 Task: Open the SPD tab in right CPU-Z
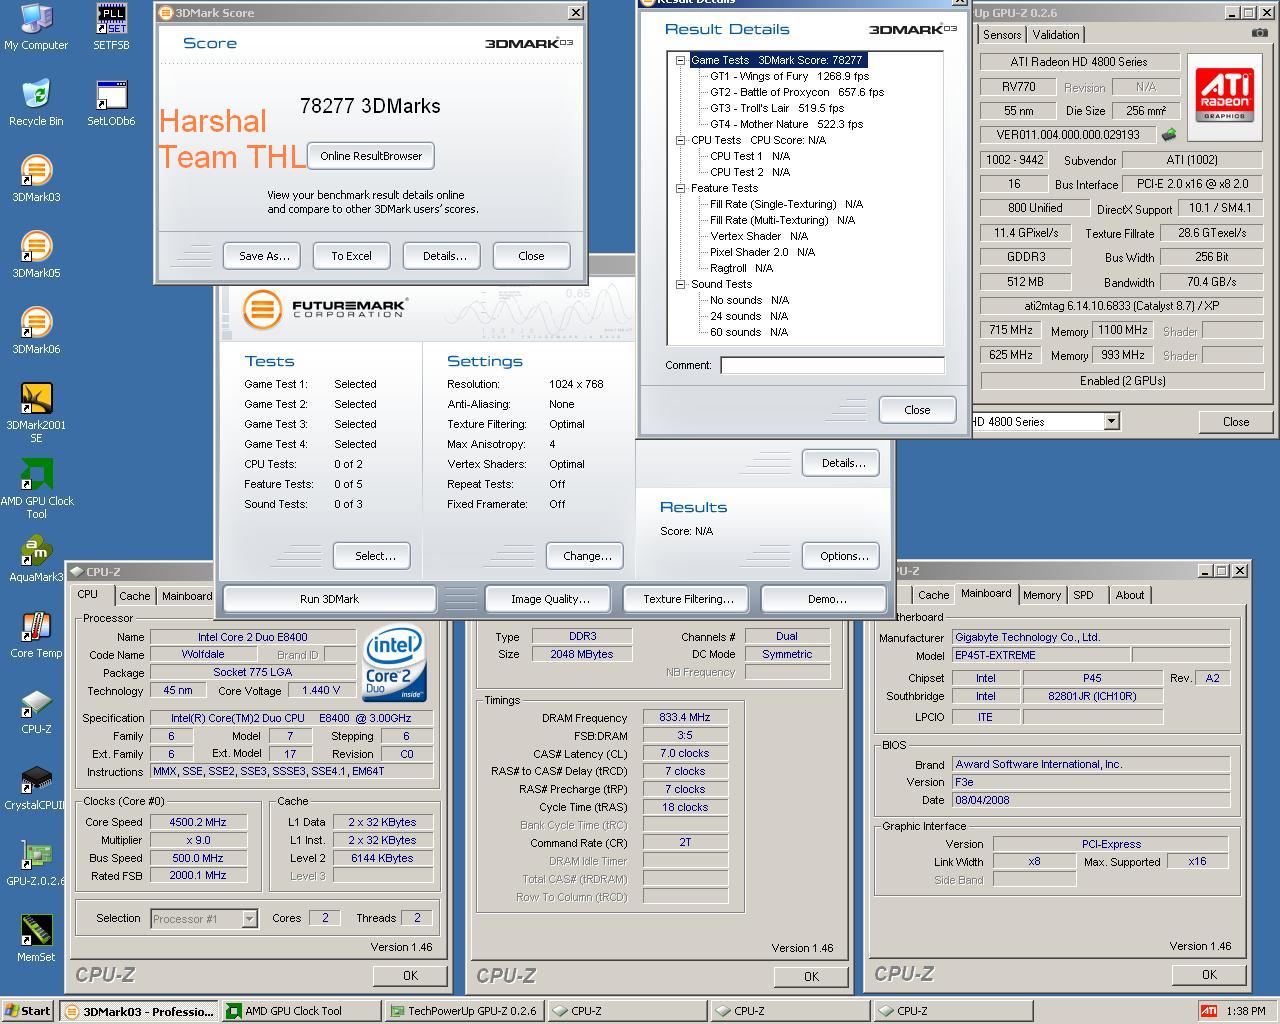point(1083,595)
